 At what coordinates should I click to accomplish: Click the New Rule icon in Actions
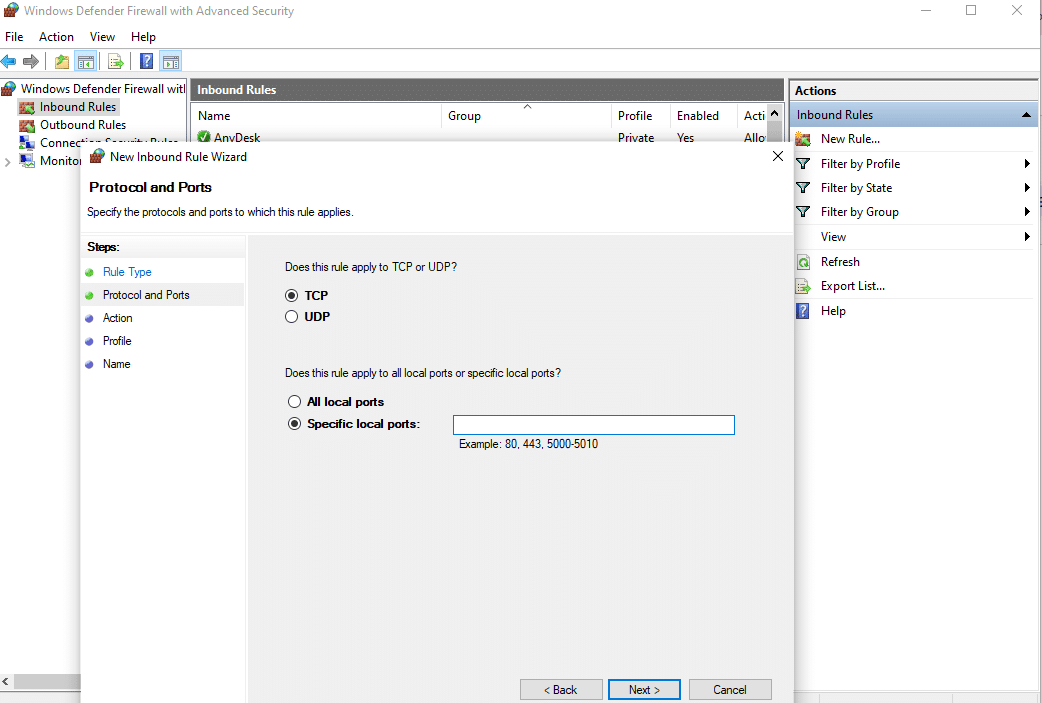pyautogui.click(x=803, y=139)
